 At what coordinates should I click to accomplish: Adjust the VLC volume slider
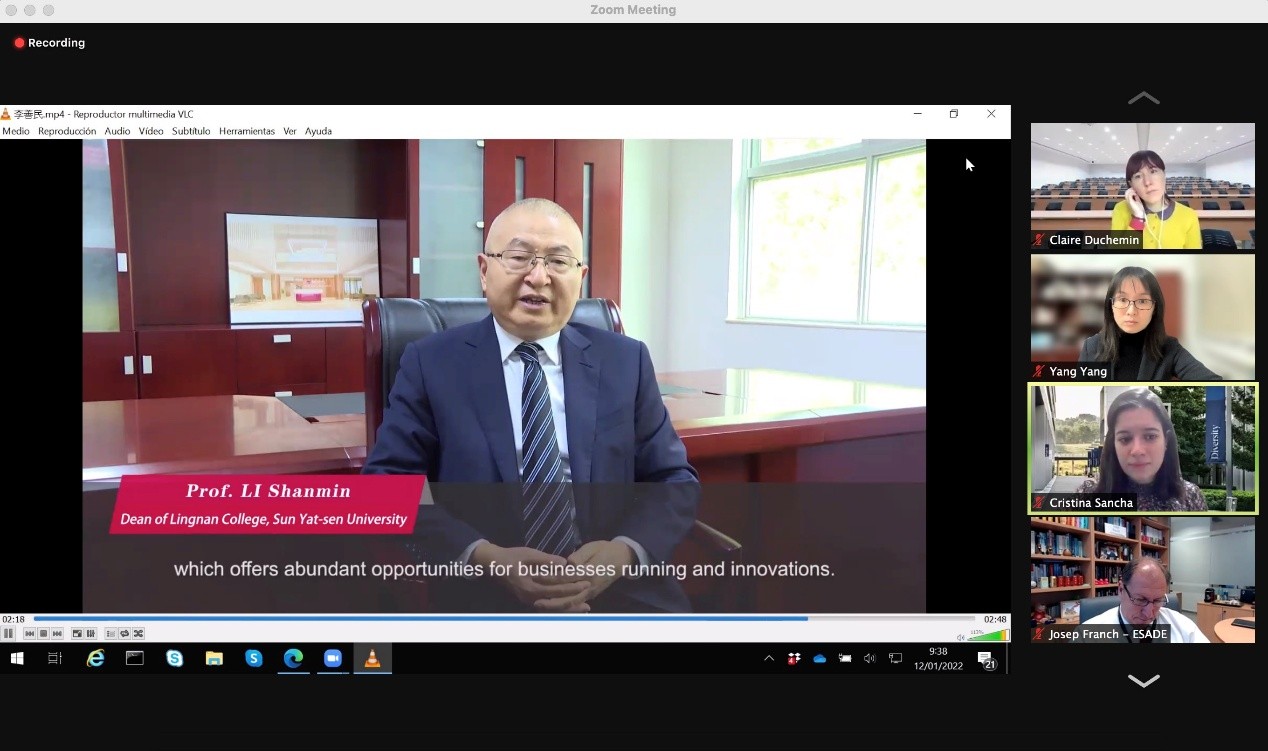pos(987,636)
